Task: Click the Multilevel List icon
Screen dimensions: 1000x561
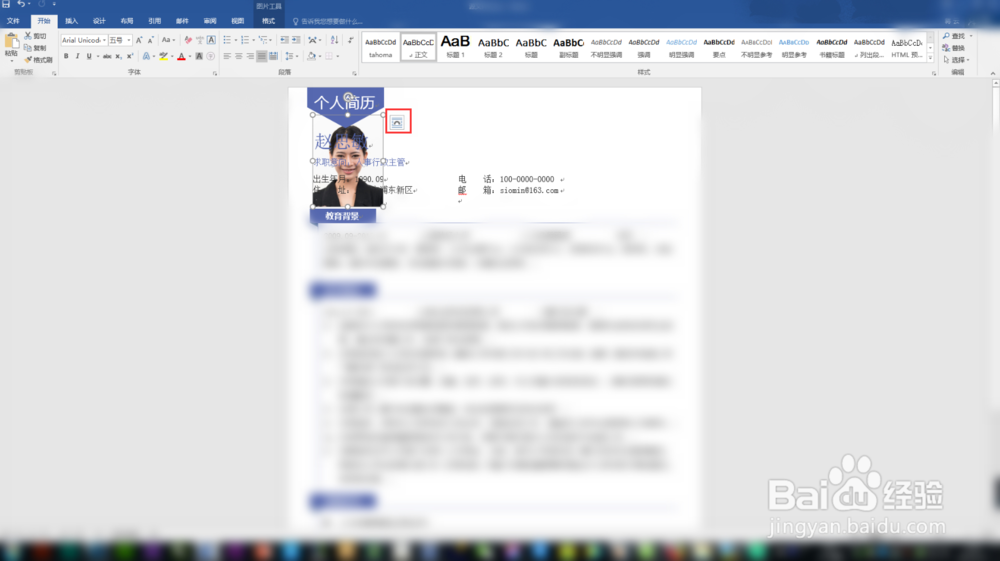Action: pyautogui.click(x=263, y=40)
